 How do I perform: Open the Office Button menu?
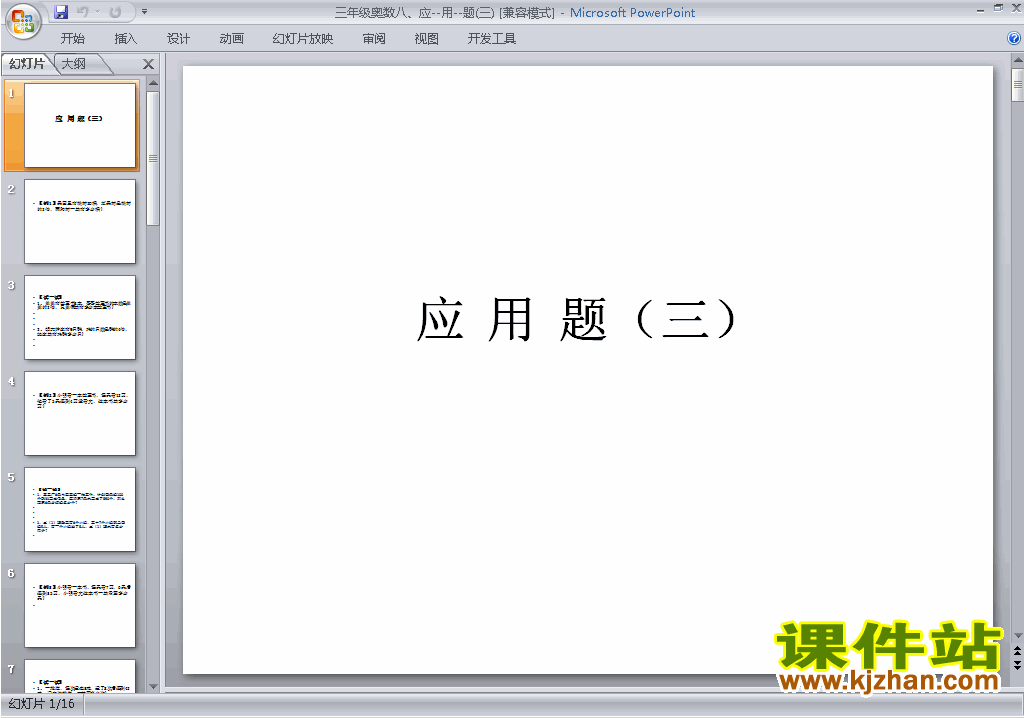[x=24, y=22]
